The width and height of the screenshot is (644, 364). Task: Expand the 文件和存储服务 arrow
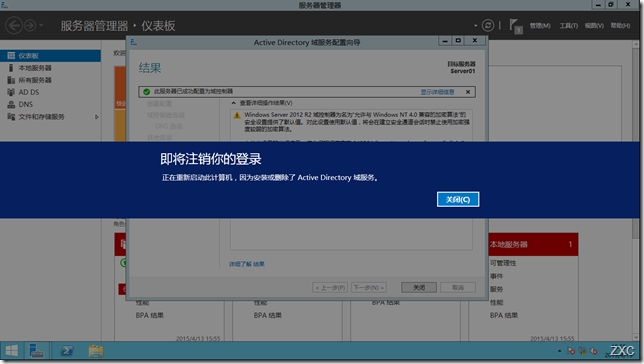pos(97,117)
